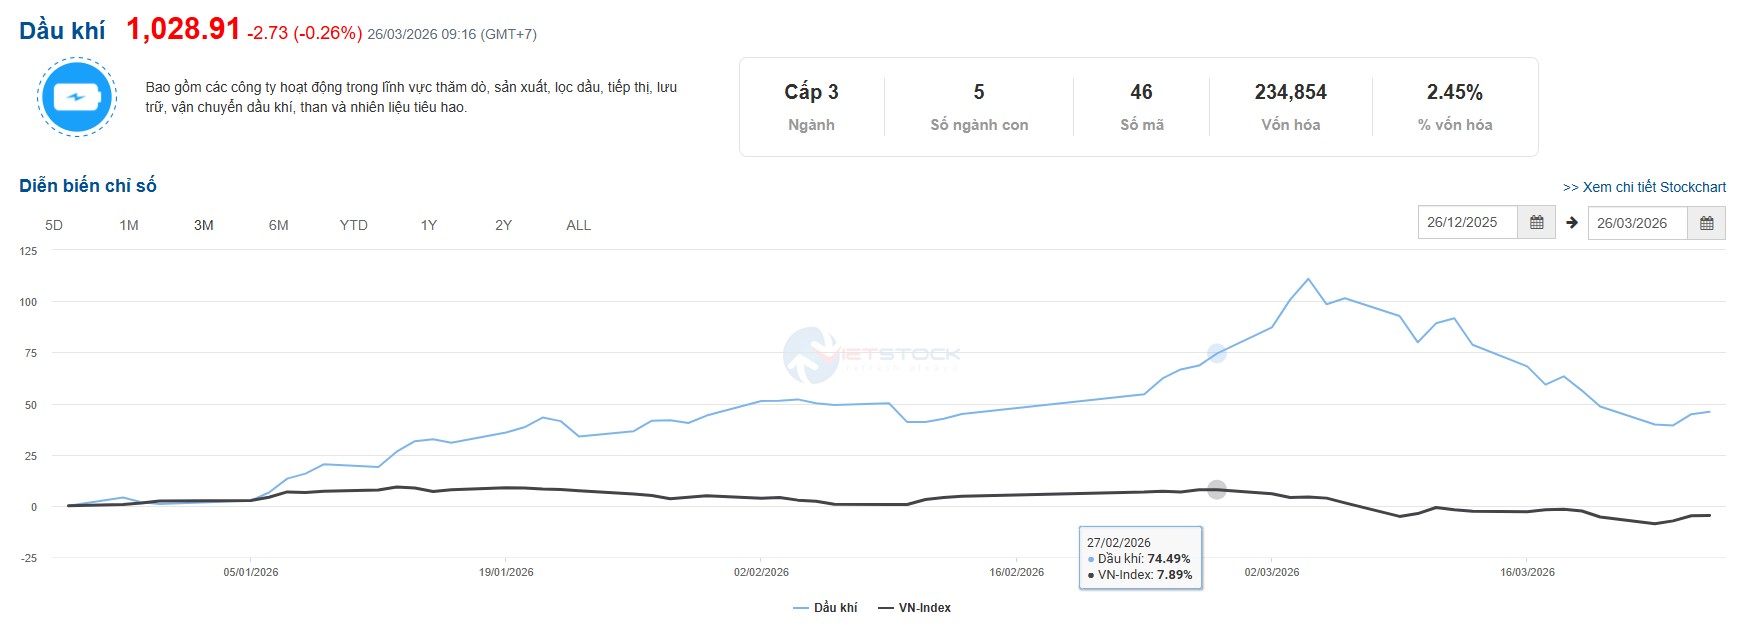The height and width of the screenshot is (633, 1748).
Task: Select the 3M time range
Action: 204,225
